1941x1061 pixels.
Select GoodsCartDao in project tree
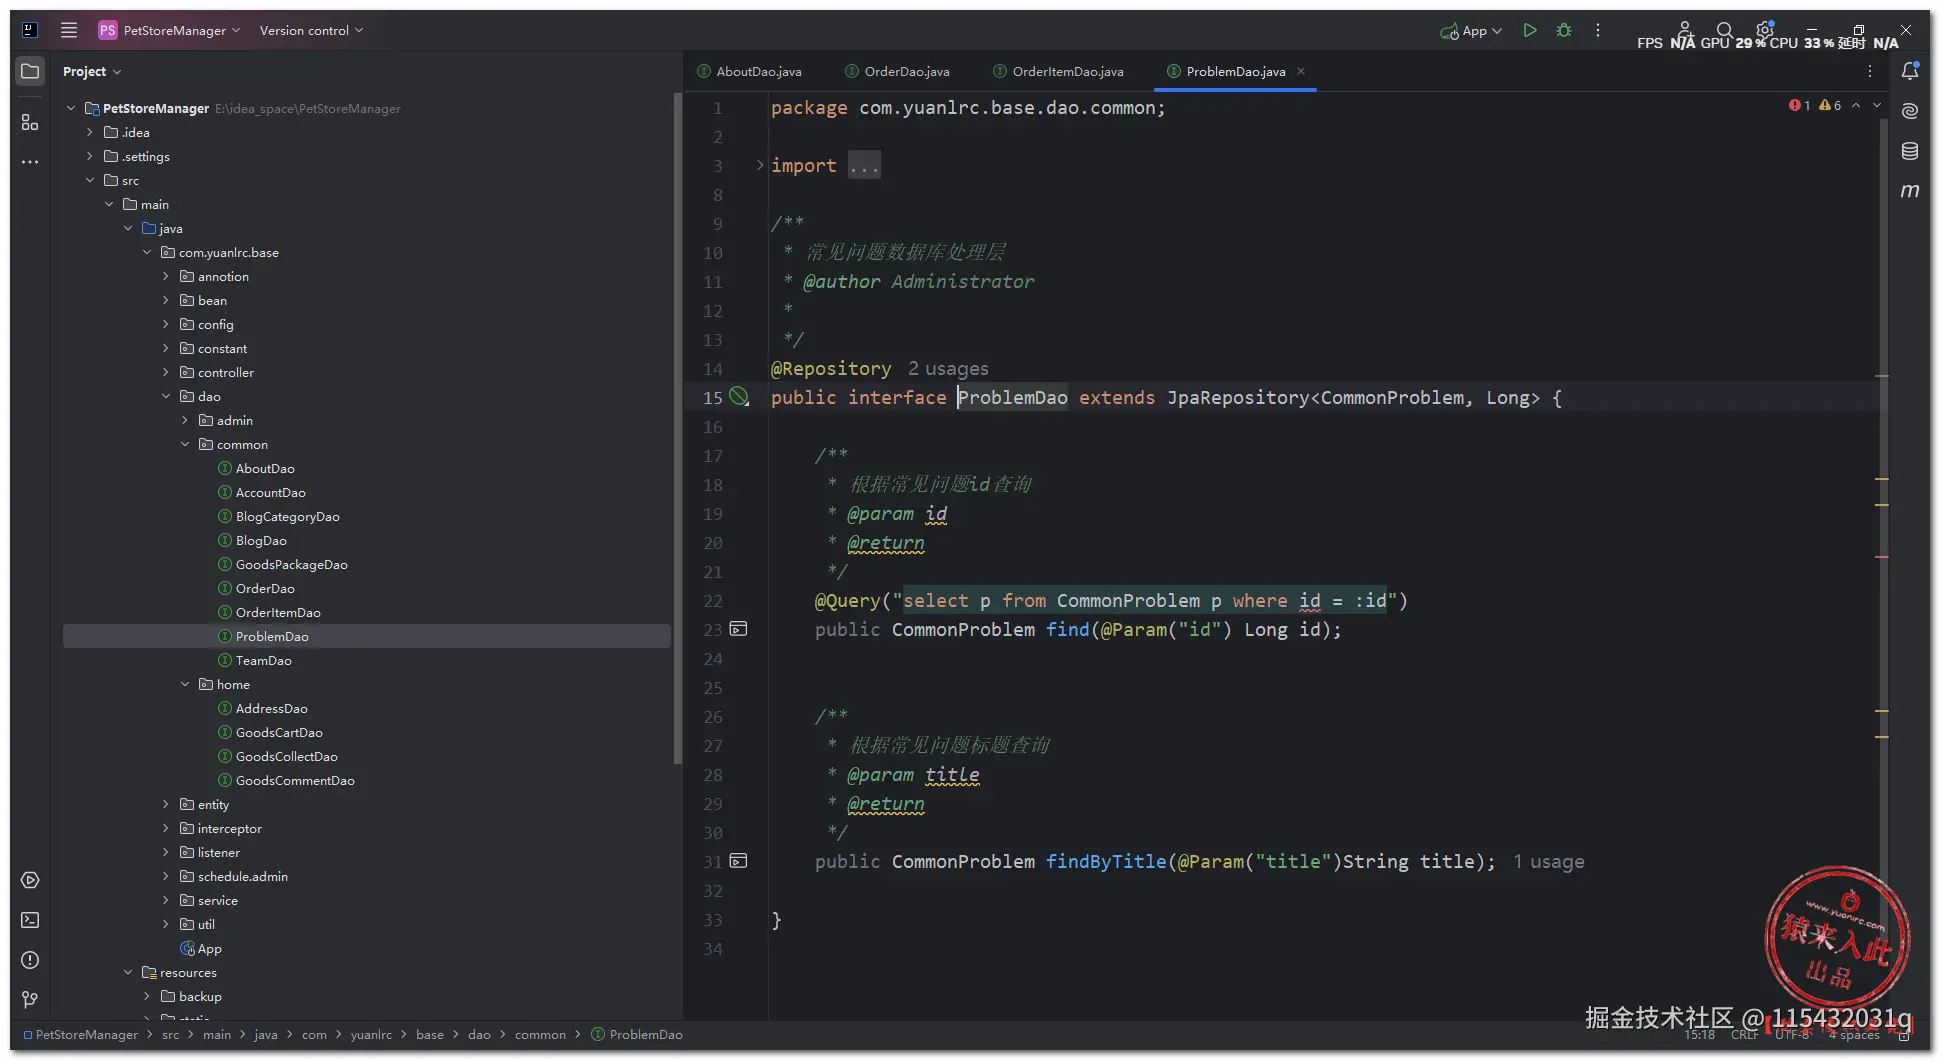[x=279, y=732]
